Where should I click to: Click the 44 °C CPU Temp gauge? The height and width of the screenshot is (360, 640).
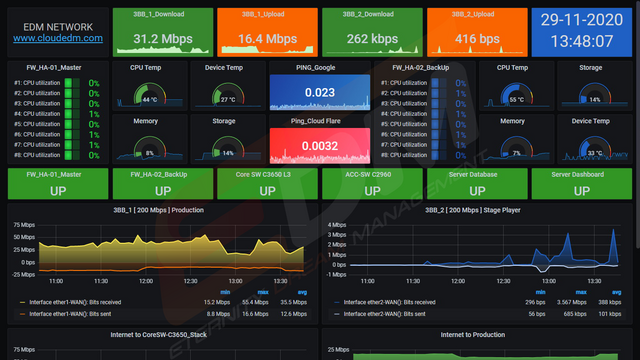tap(150, 94)
